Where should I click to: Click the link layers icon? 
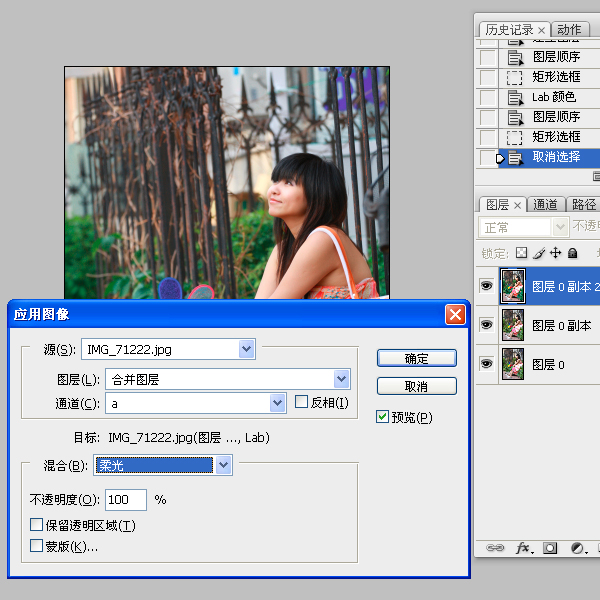pyautogui.click(x=493, y=548)
